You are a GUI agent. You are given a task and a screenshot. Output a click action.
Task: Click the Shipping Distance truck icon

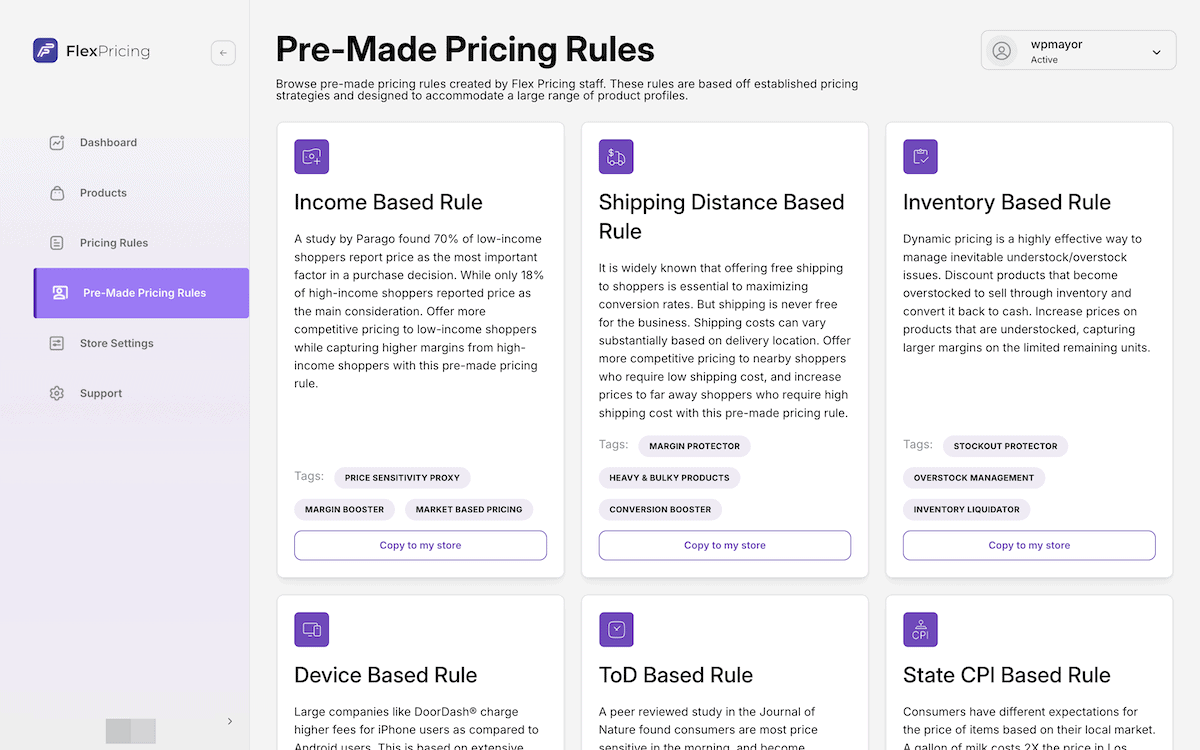pyautogui.click(x=616, y=157)
